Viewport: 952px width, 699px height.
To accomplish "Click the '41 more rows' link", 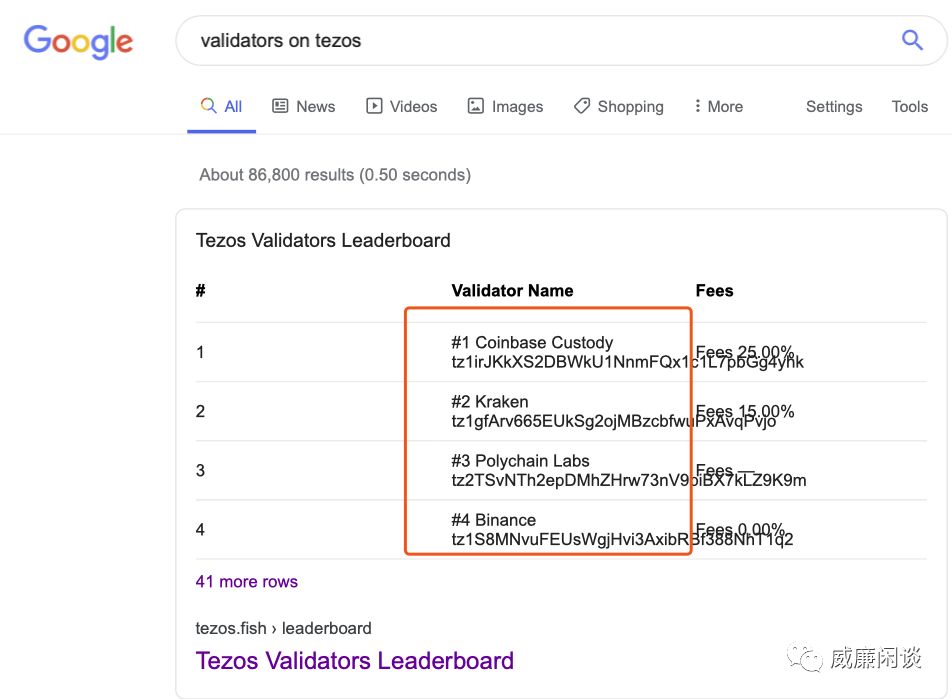I will pyautogui.click(x=246, y=582).
